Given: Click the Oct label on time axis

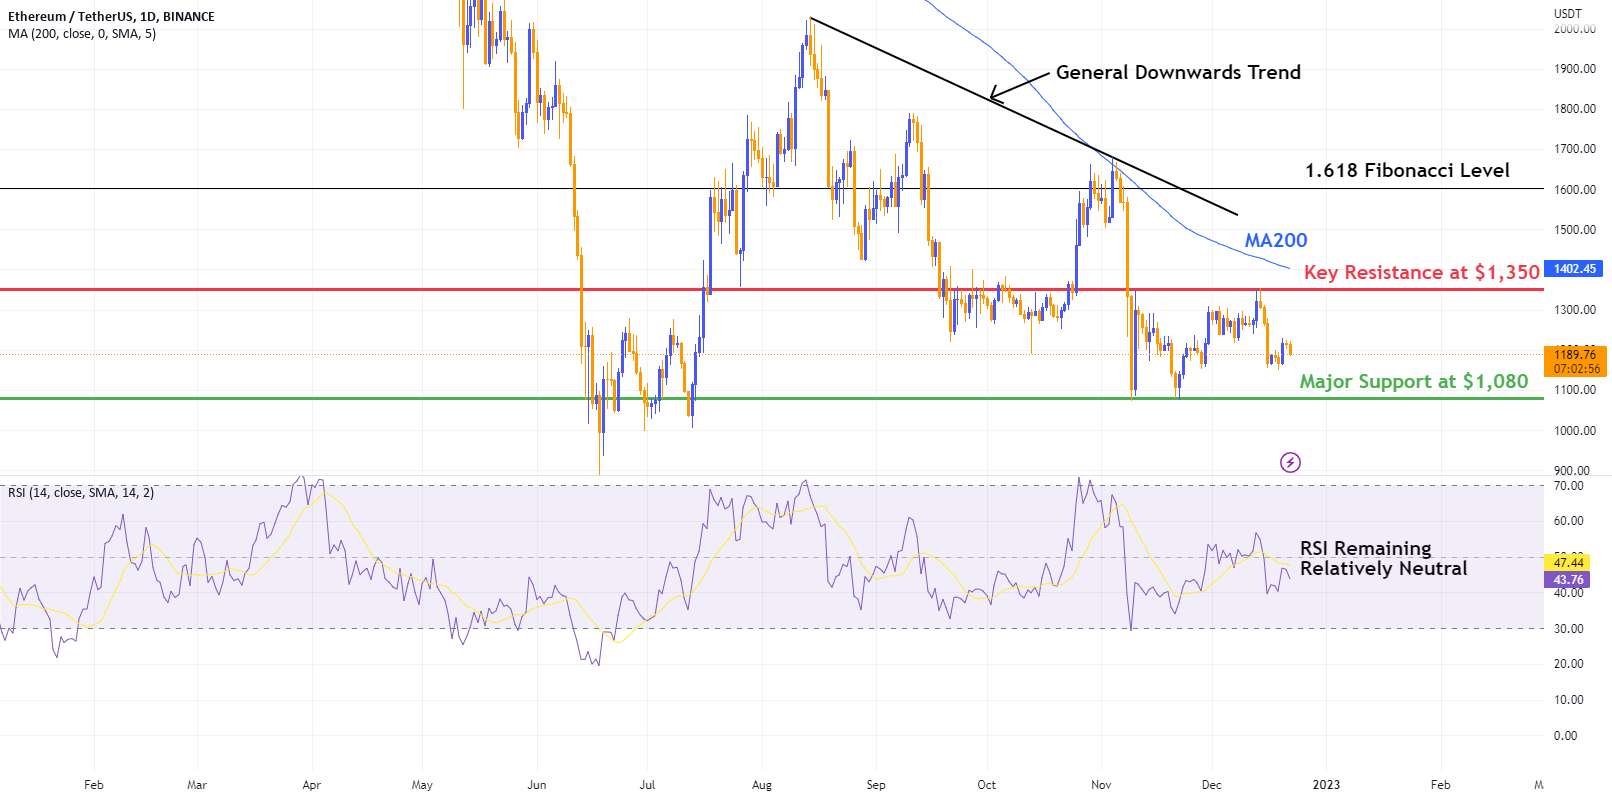Looking at the screenshot, I should coord(987,785).
